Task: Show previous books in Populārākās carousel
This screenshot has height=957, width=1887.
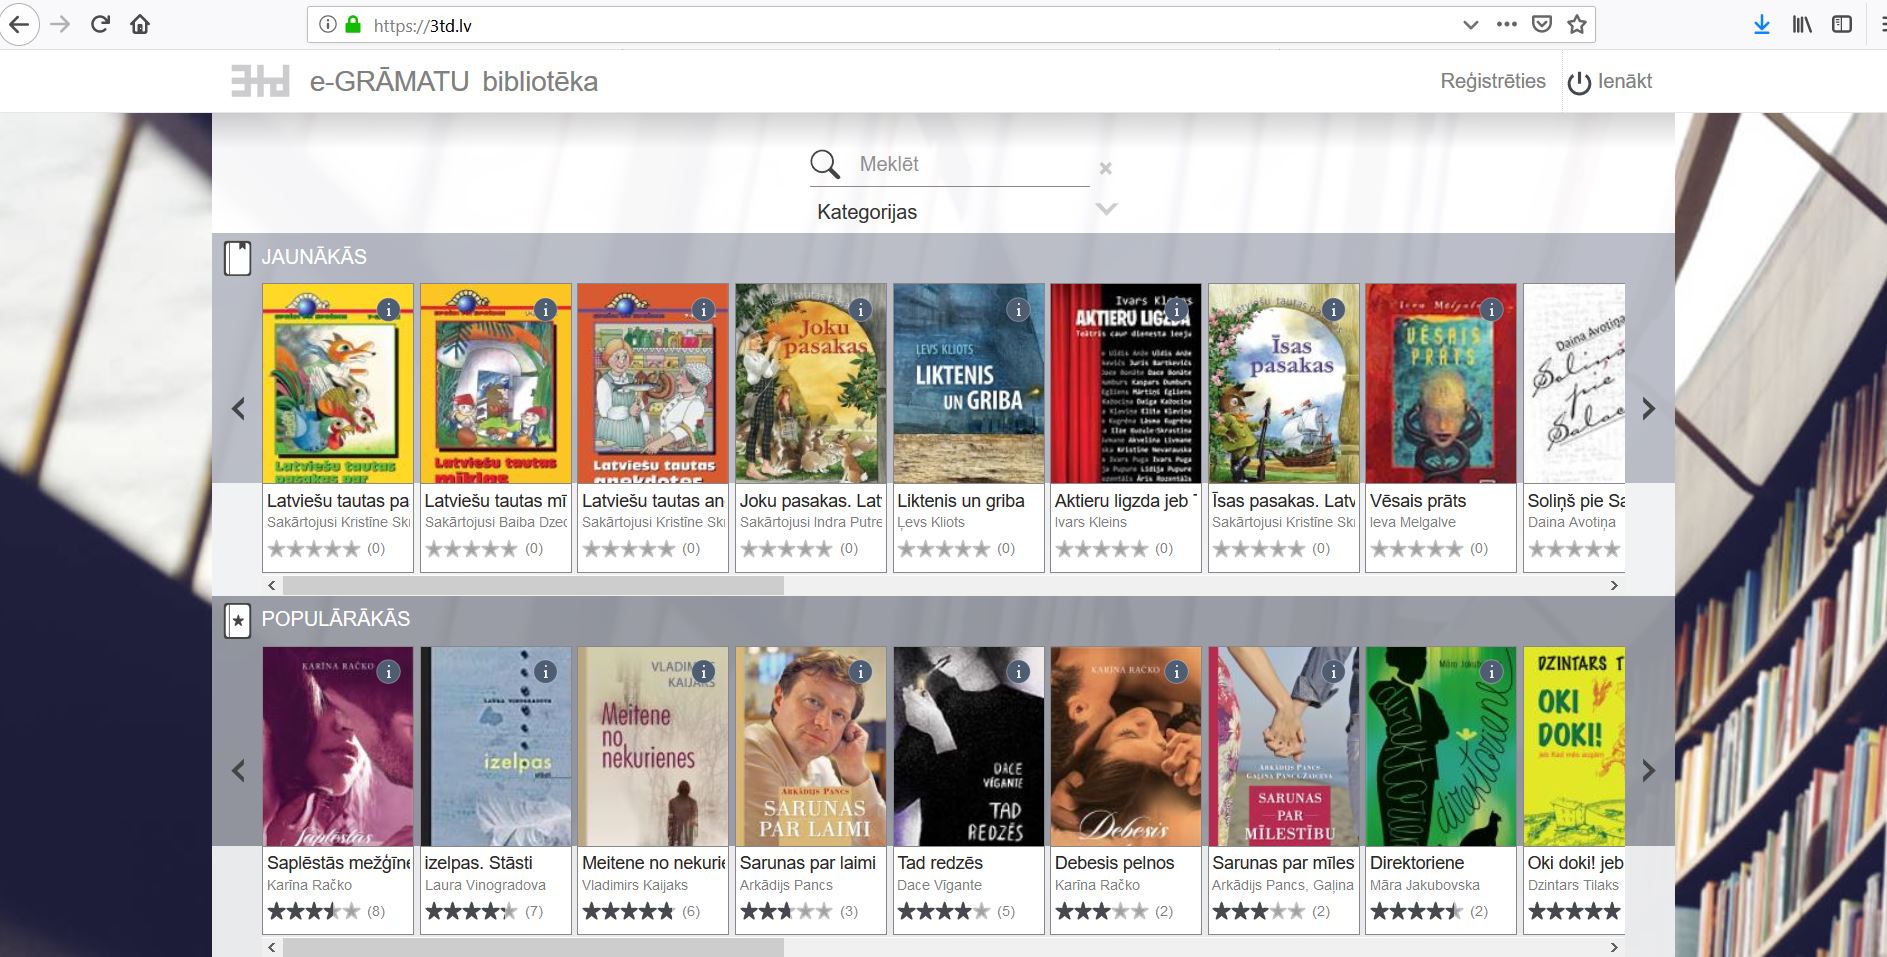Action: click(238, 770)
